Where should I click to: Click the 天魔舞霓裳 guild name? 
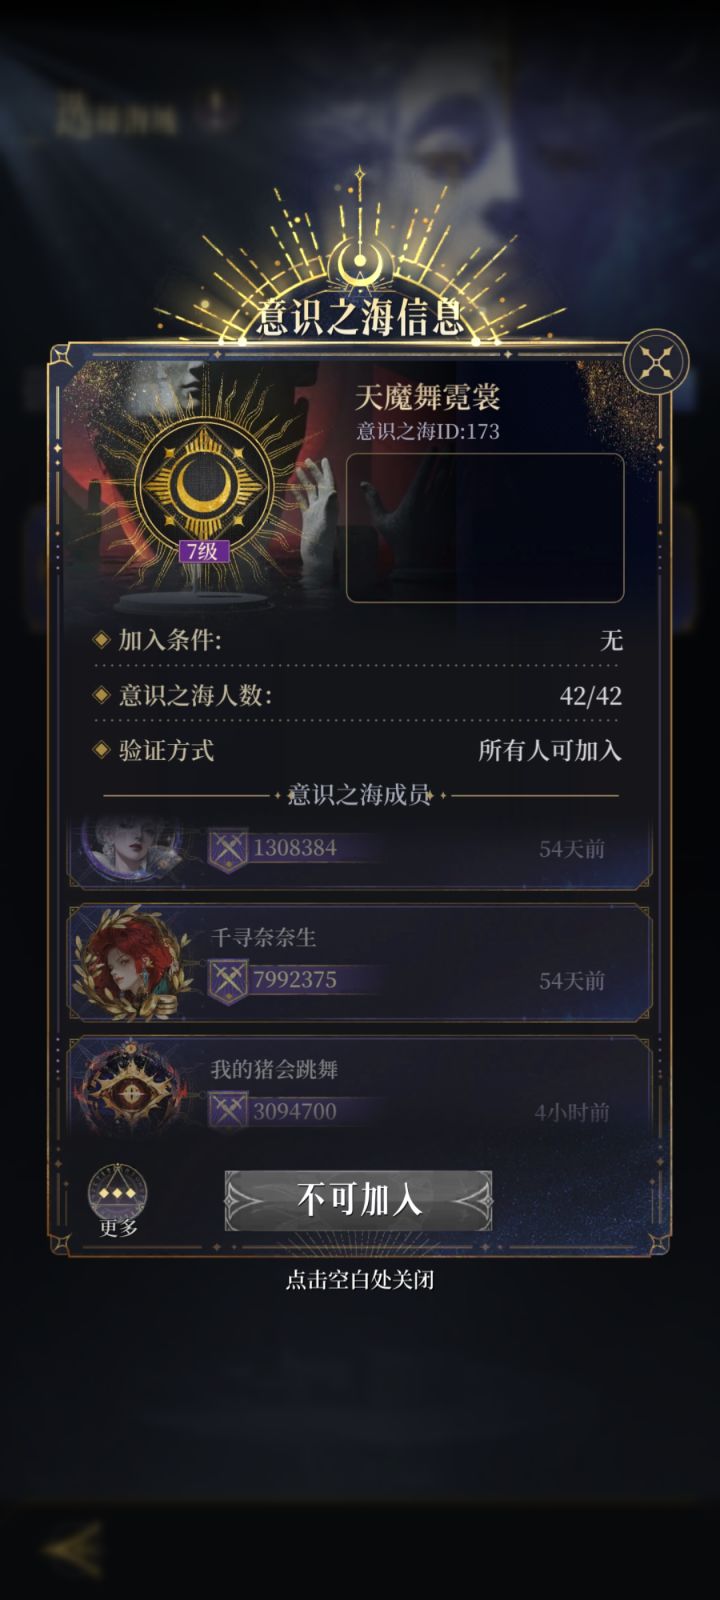coord(428,397)
